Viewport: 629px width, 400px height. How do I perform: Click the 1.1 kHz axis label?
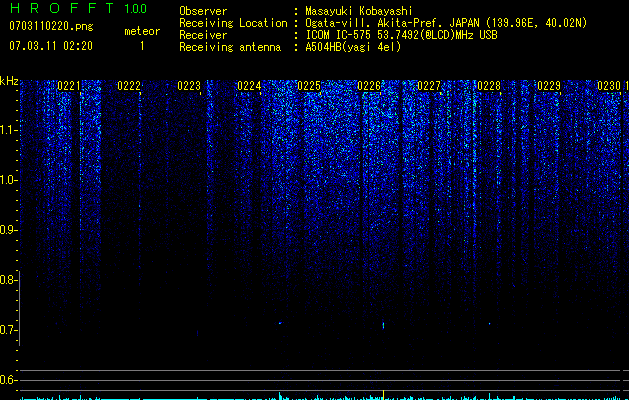[8, 130]
